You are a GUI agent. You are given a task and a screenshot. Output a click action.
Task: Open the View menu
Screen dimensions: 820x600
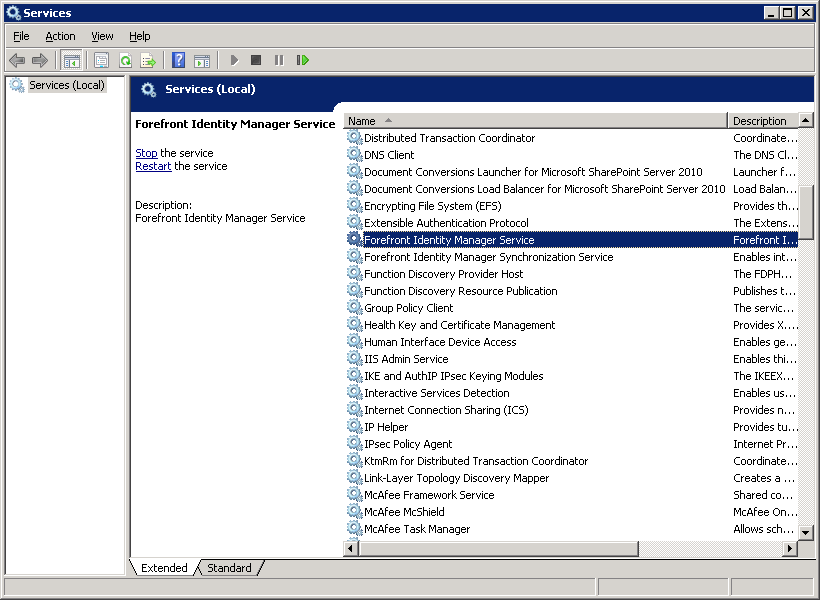pyautogui.click(x=102, y=36)
